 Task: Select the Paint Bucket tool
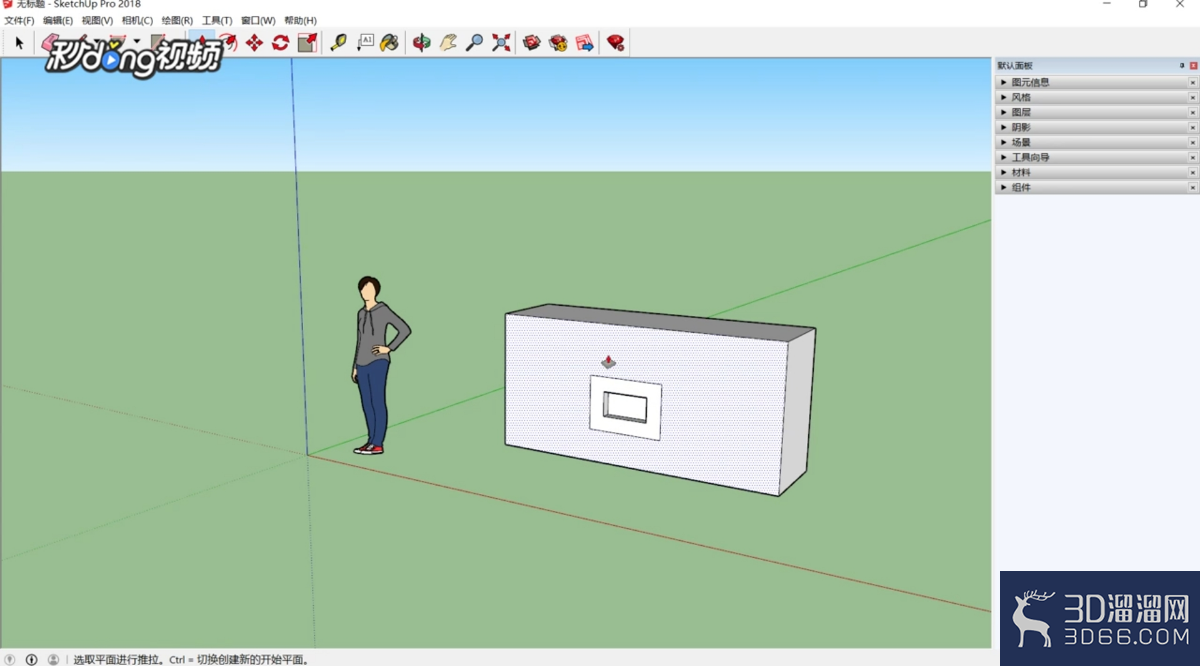tap(390, 43)
